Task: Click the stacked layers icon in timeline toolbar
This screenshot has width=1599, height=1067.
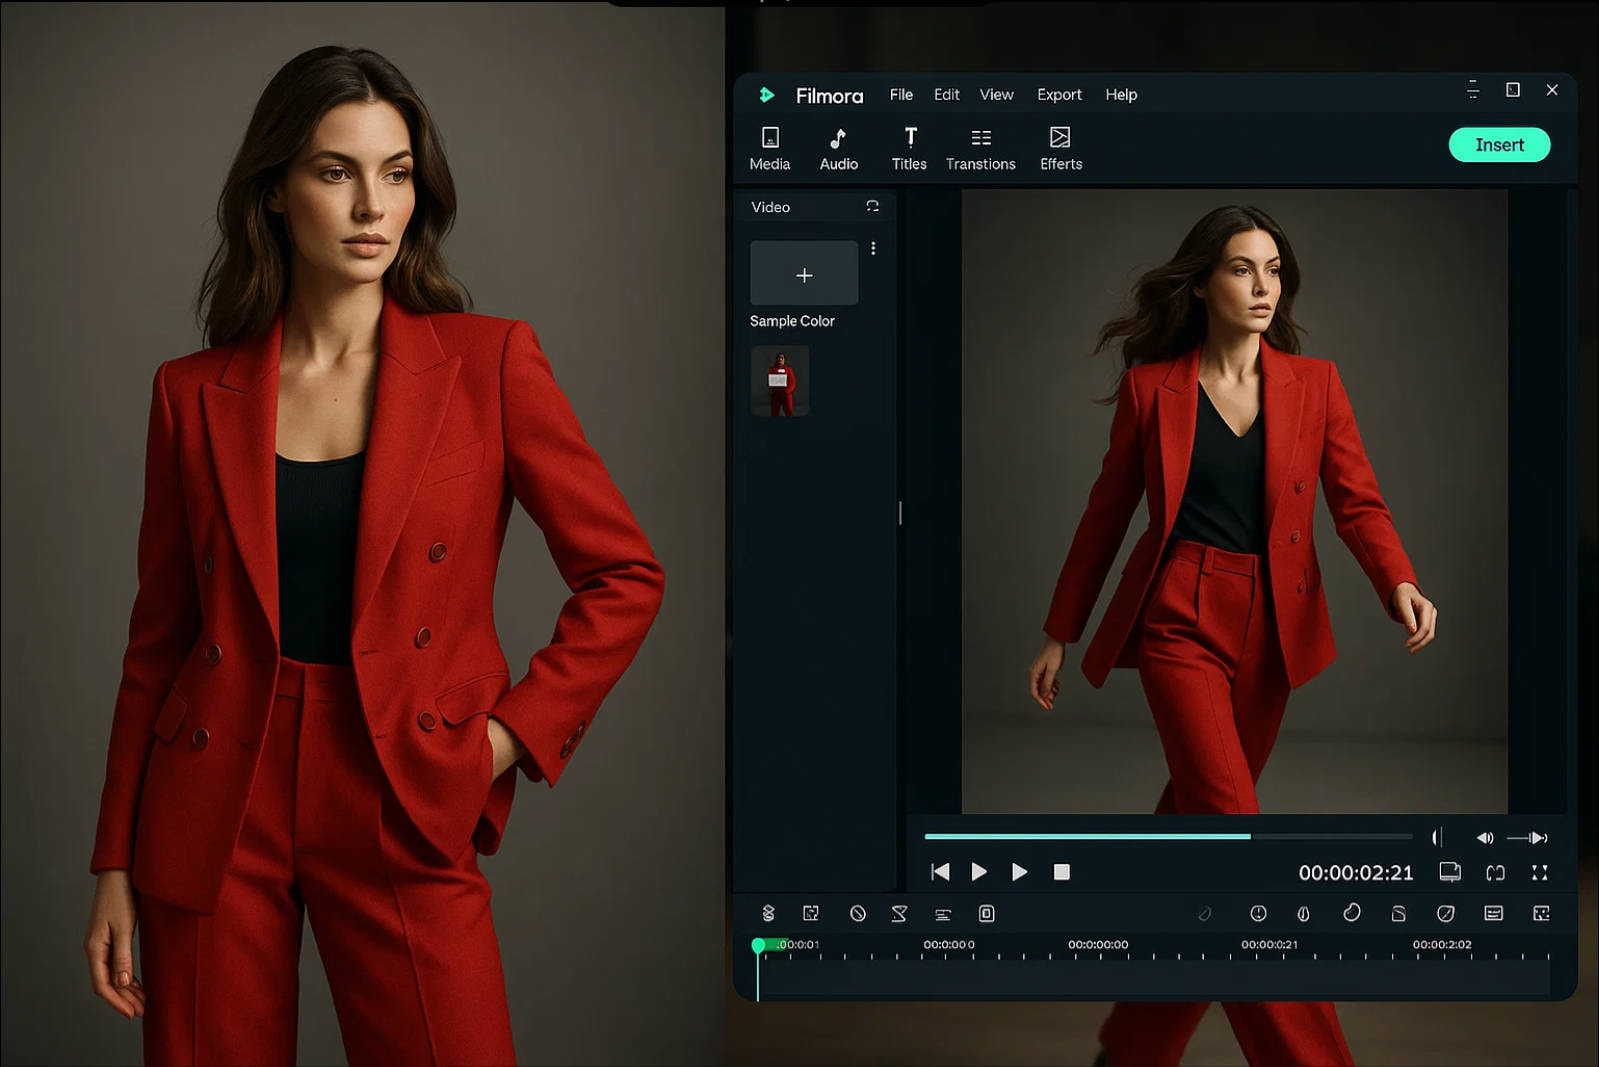Action: 768,913
